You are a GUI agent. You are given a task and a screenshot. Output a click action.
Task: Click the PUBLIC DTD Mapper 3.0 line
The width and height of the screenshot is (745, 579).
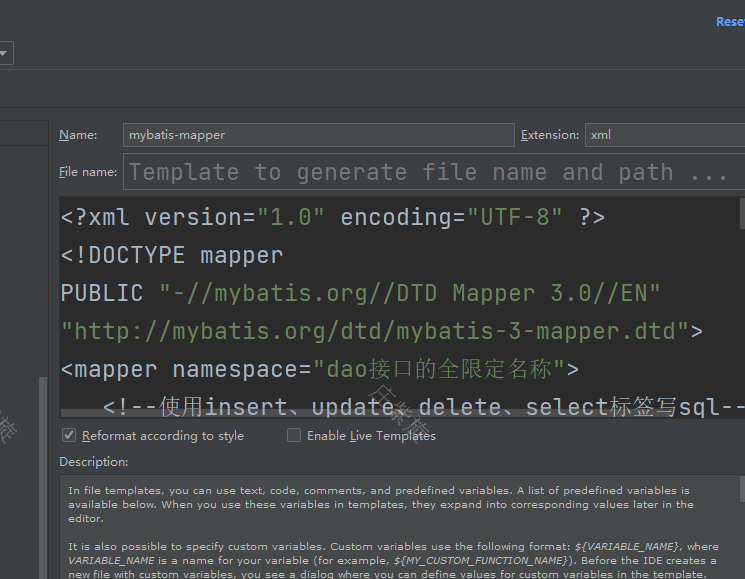(360, 293)
